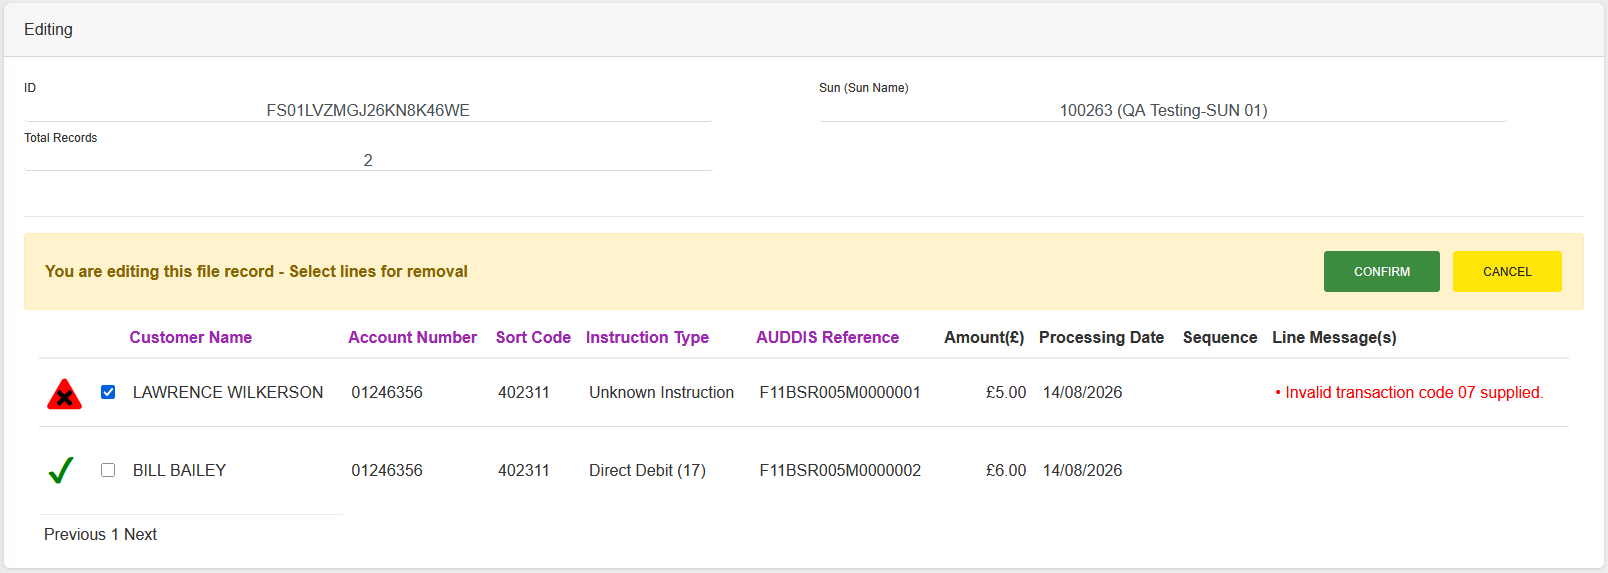Click the red error warning icon for Lawrence Wilkerson
Screen dimensions: 1608x573
tap(64, 394)
